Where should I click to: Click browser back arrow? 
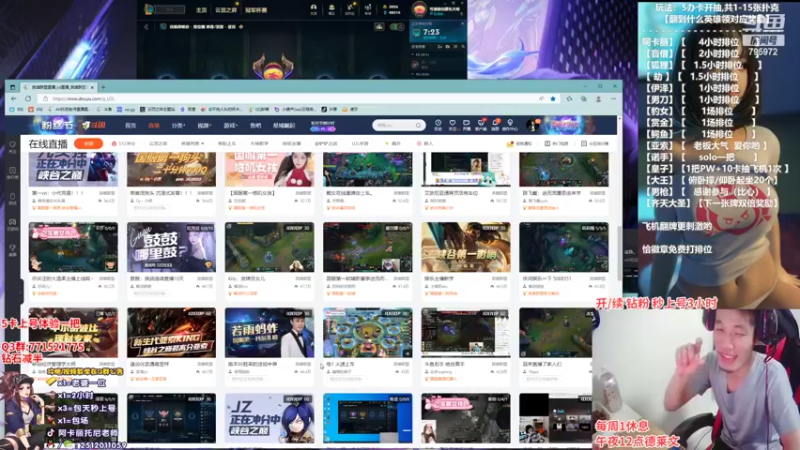coord(14,98)
